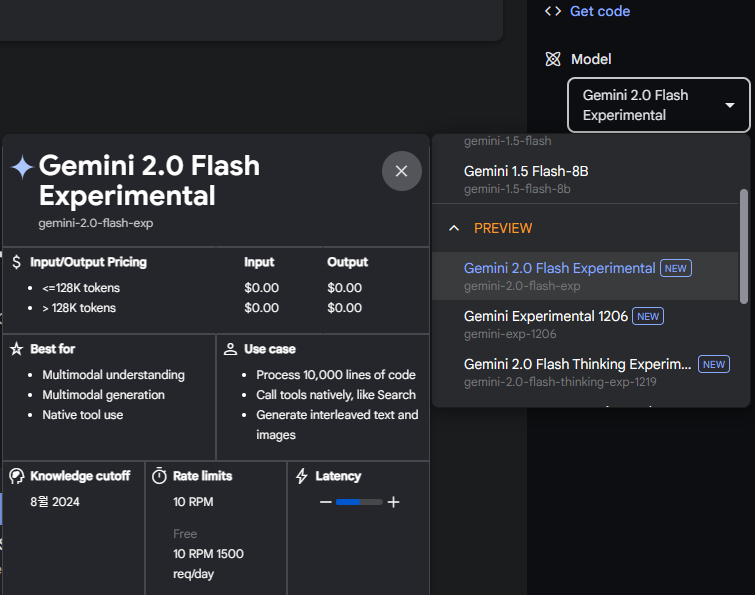Click the NEW badge on Flash Thinking row
This screenshot has height=595, width=755.
coord(714,364)
